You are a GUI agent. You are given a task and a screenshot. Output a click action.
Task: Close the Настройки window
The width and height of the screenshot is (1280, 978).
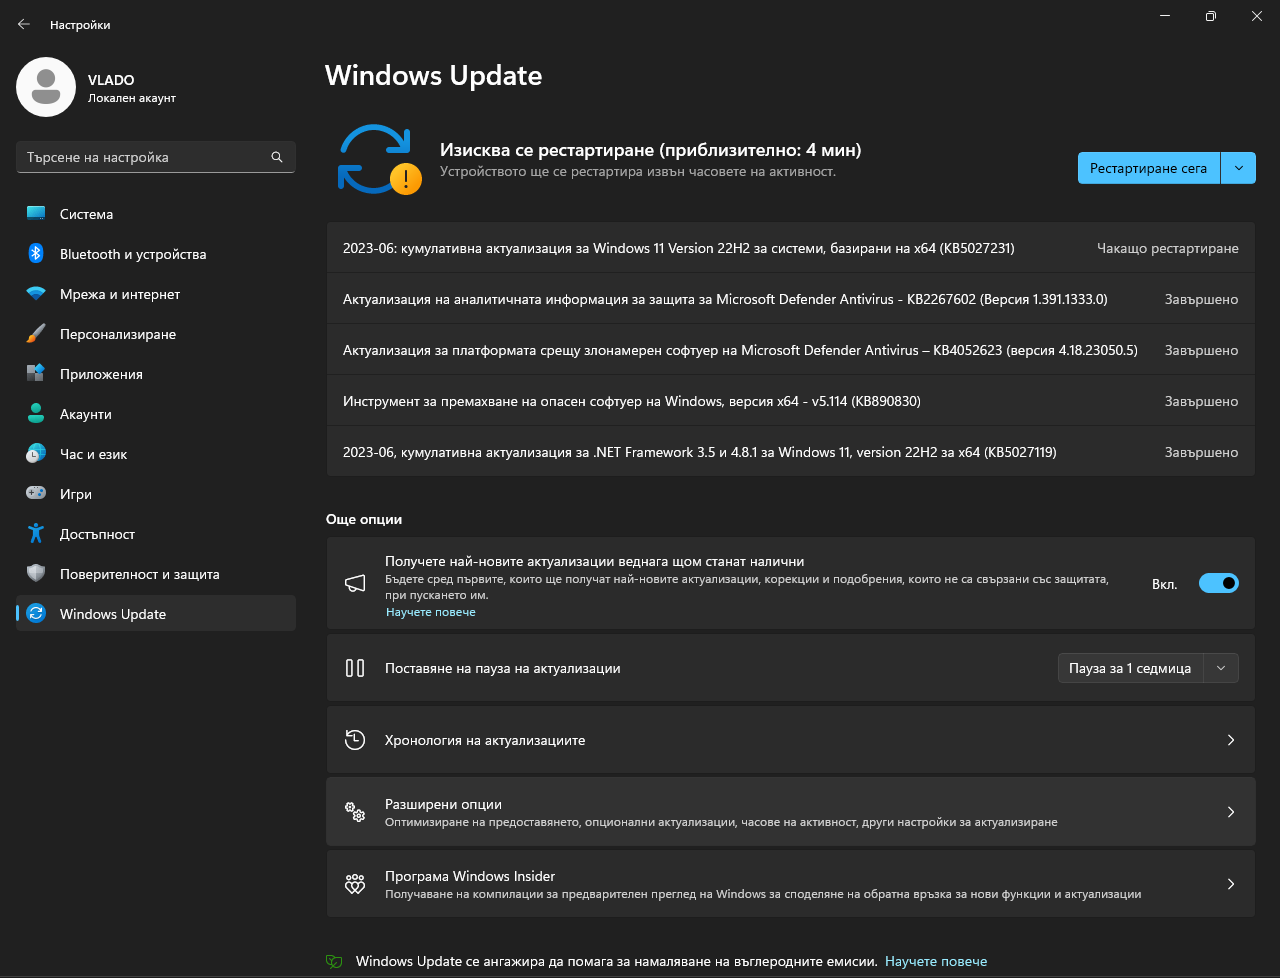pos(1257,16)
